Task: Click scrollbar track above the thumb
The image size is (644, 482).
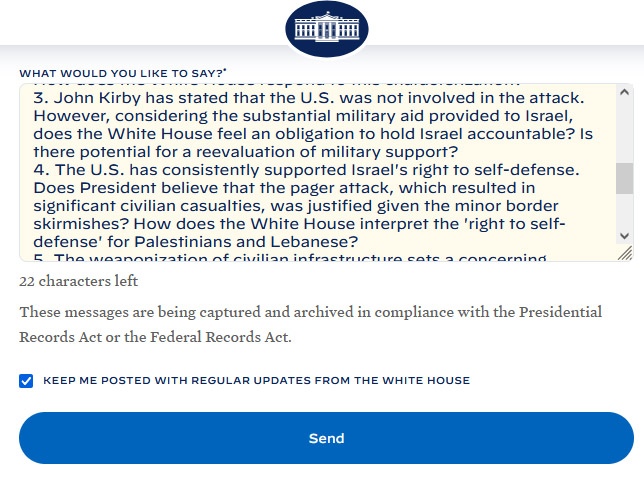Action: (x=624, y=130)
